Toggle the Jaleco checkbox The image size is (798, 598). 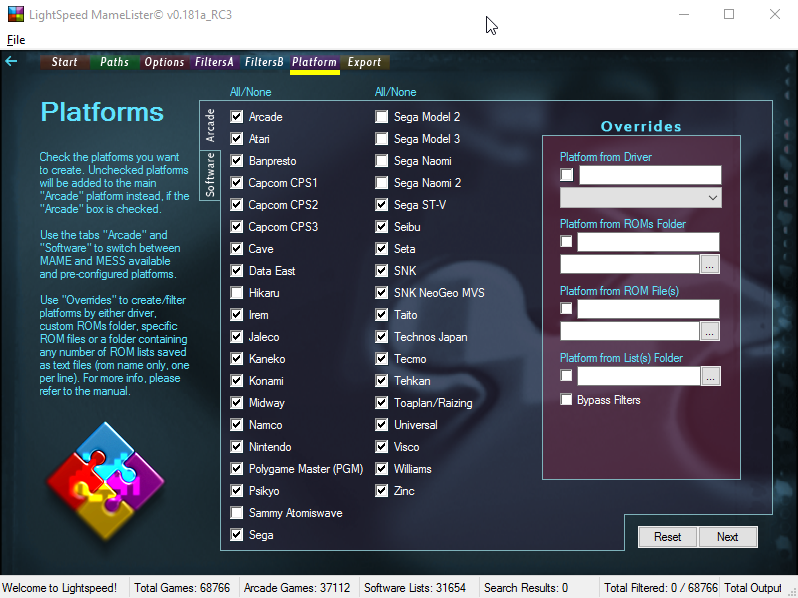[x=237, y=336]
